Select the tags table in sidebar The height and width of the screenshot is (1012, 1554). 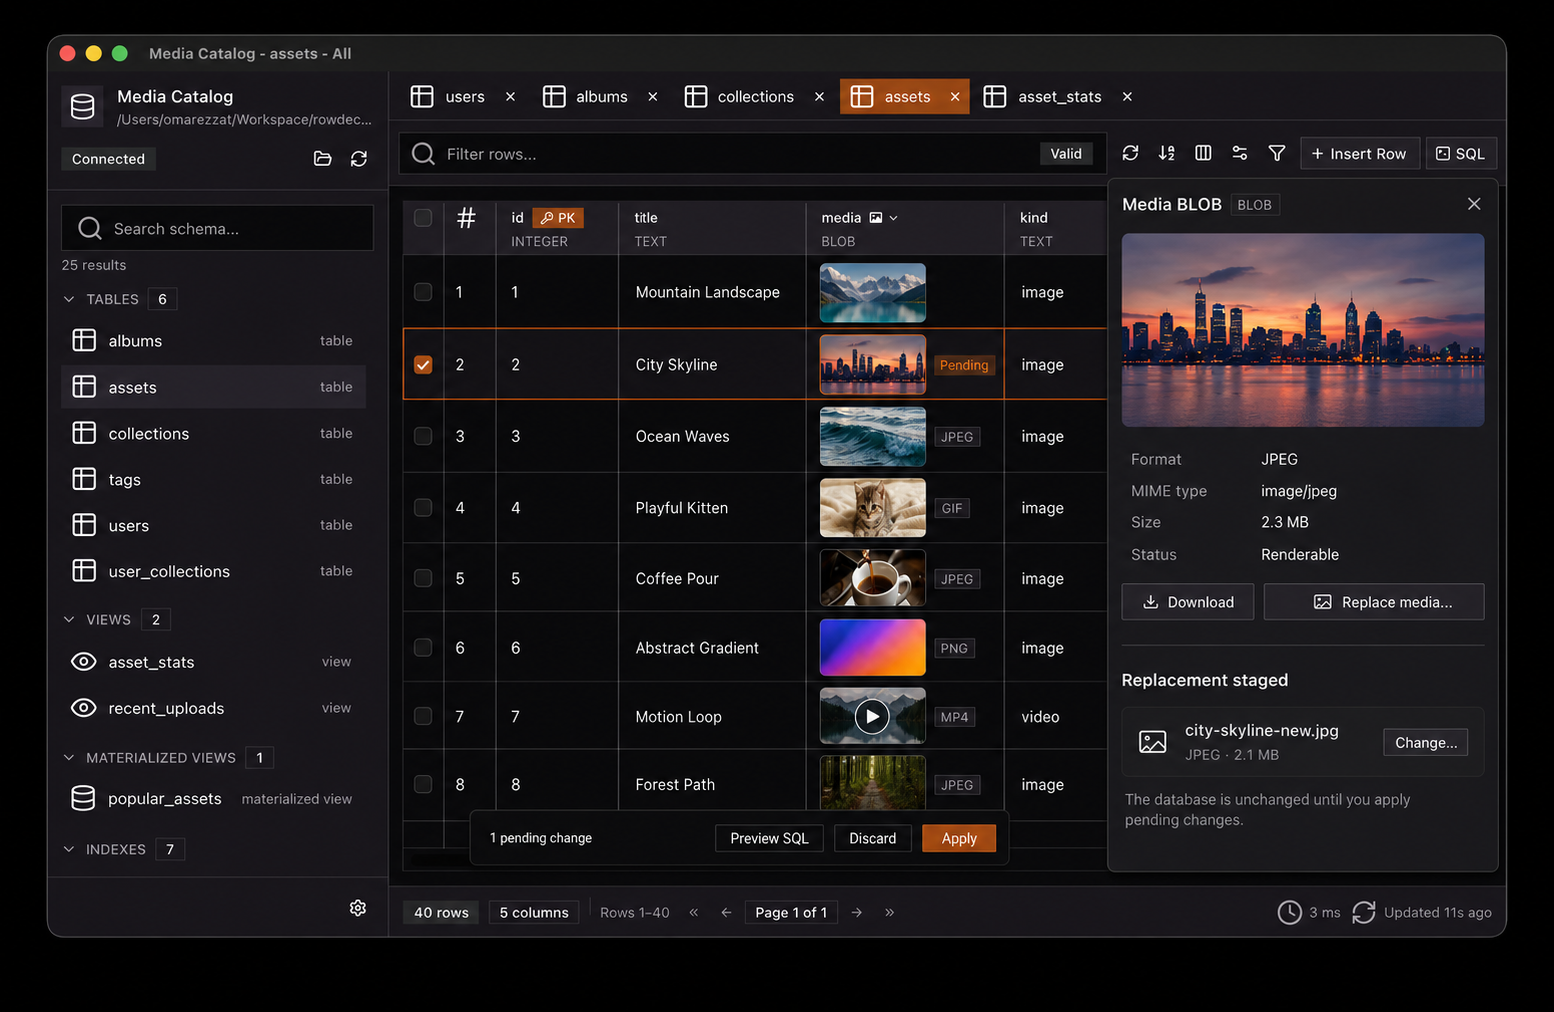(213, 479)
